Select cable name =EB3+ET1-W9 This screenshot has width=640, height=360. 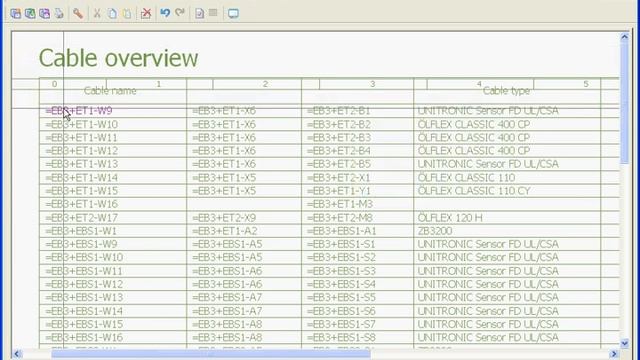pyautogui.click(x=79, y=111)
